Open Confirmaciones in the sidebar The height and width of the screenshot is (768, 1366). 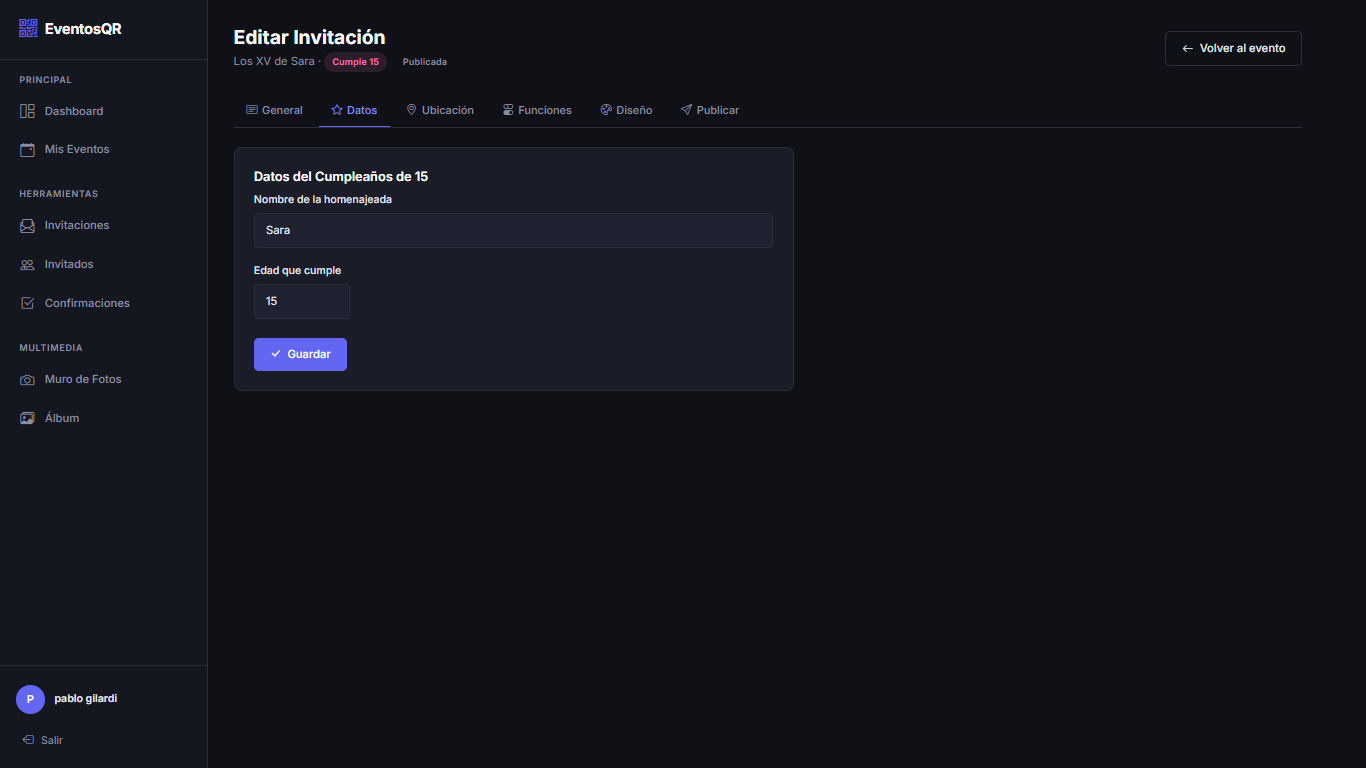[x=86, y=303]
